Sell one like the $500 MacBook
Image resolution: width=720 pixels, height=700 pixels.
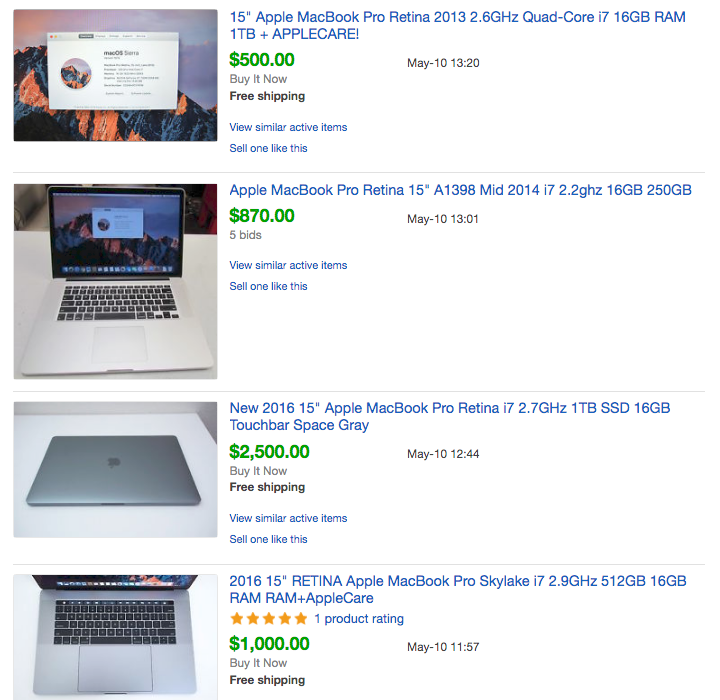268,148
